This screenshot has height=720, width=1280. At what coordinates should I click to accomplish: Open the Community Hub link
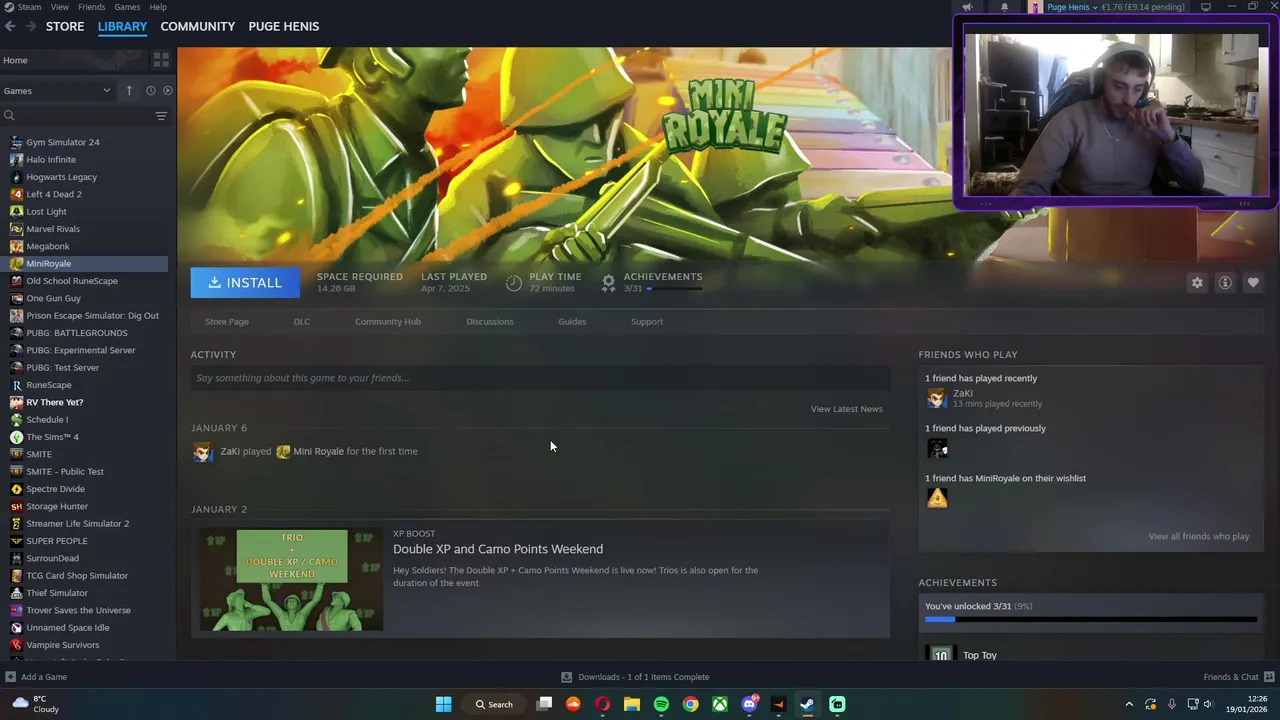tap(388, 322)
